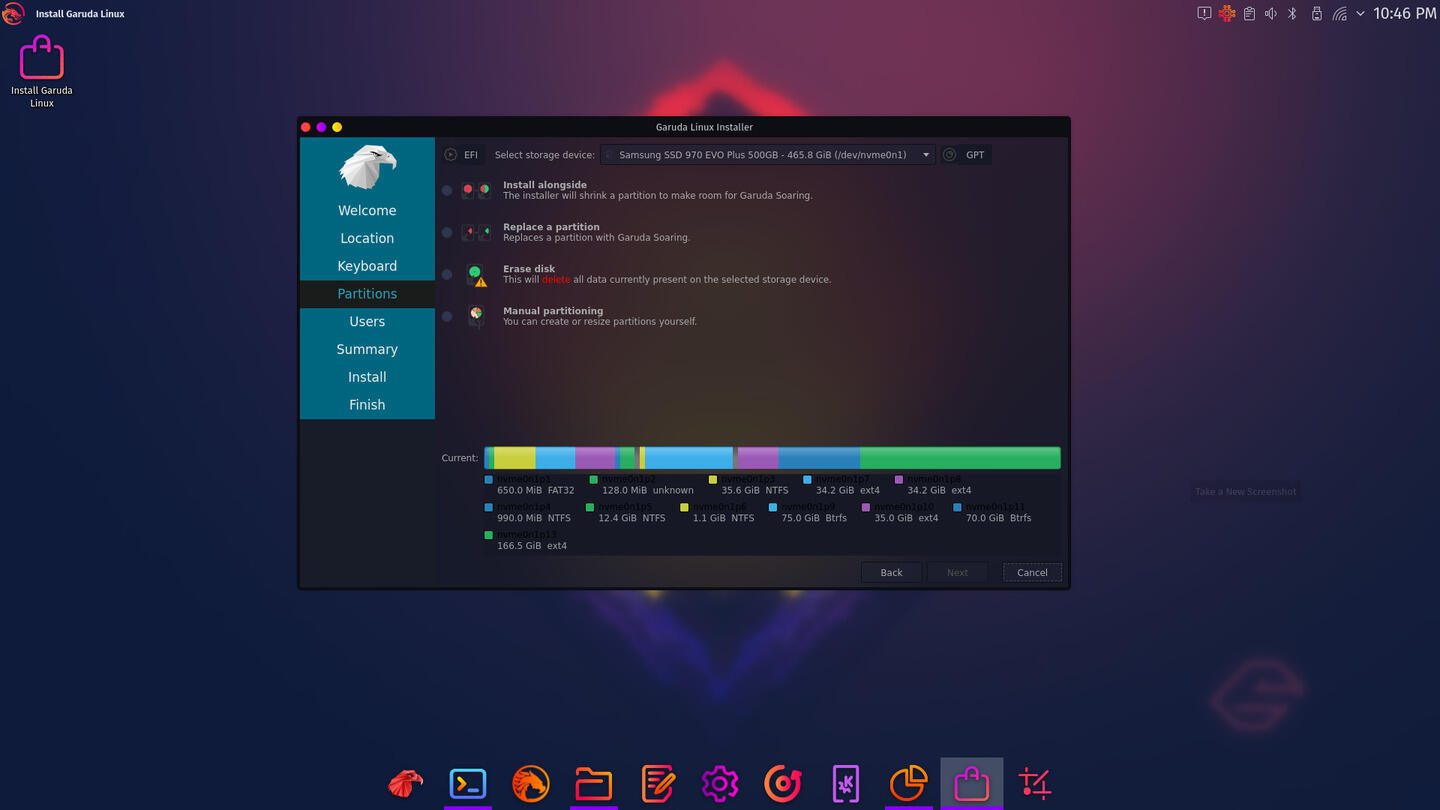The height and width of the screenshot is (810, 1440).
Task: Click the GPT partition table icon
Action: pos(950,155)
